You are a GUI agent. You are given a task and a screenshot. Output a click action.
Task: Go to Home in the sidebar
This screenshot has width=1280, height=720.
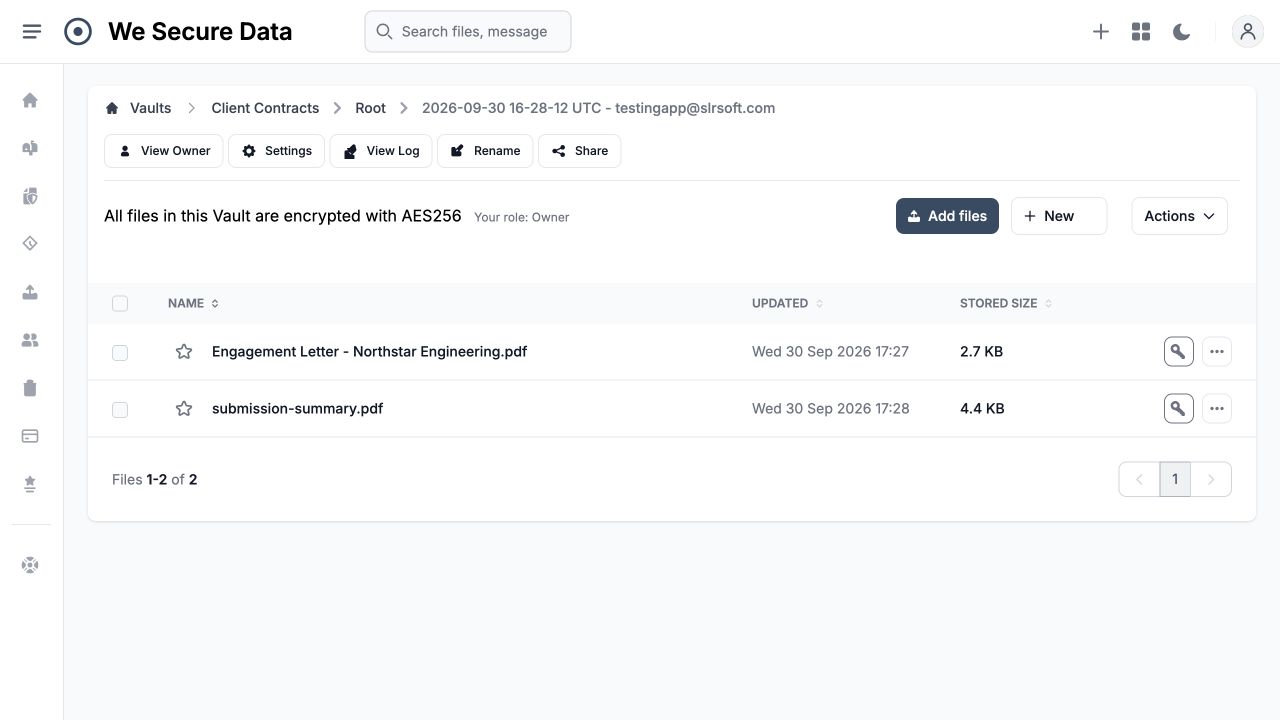(30, 100)
